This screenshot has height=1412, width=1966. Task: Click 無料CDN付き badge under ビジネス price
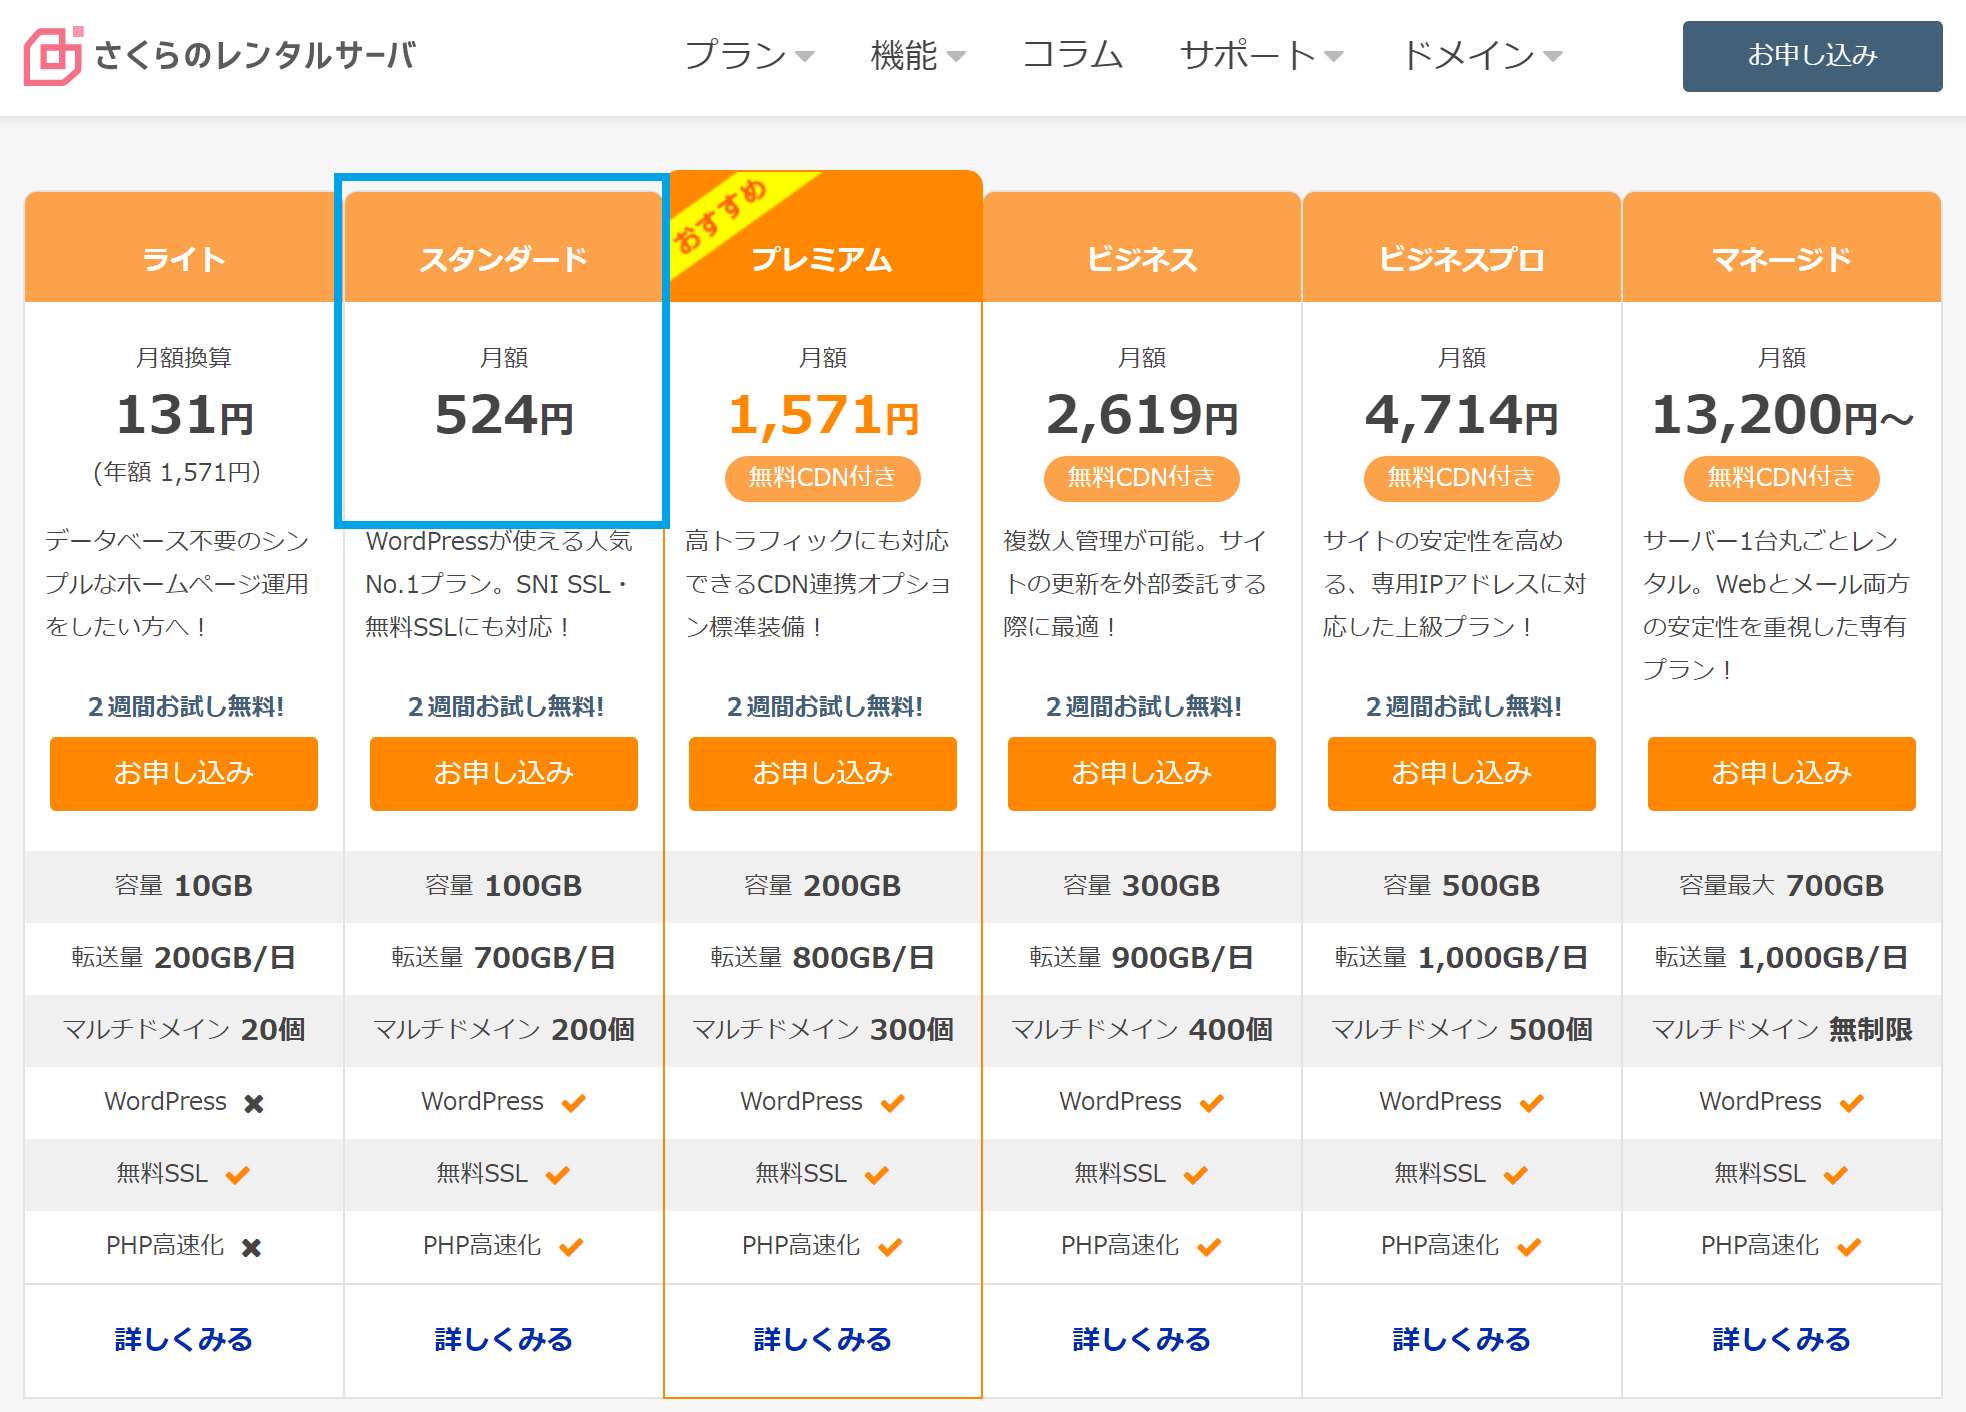click(x=1141, y=478)
